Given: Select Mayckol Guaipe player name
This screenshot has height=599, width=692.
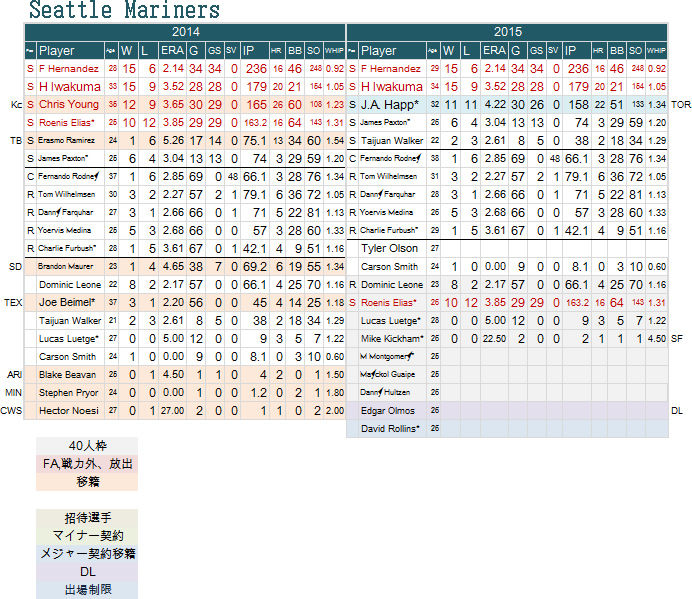Looking at the screenshot, I should click(x=387, y=374).
